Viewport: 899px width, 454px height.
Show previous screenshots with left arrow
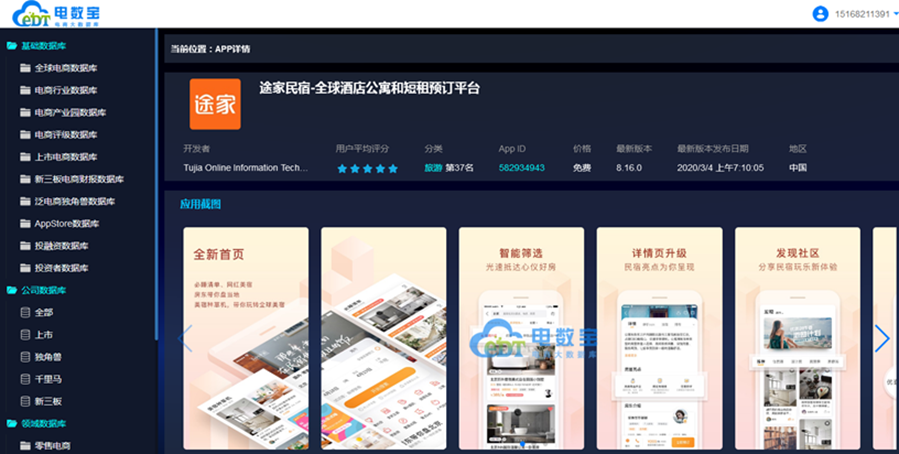coord(185,339)
